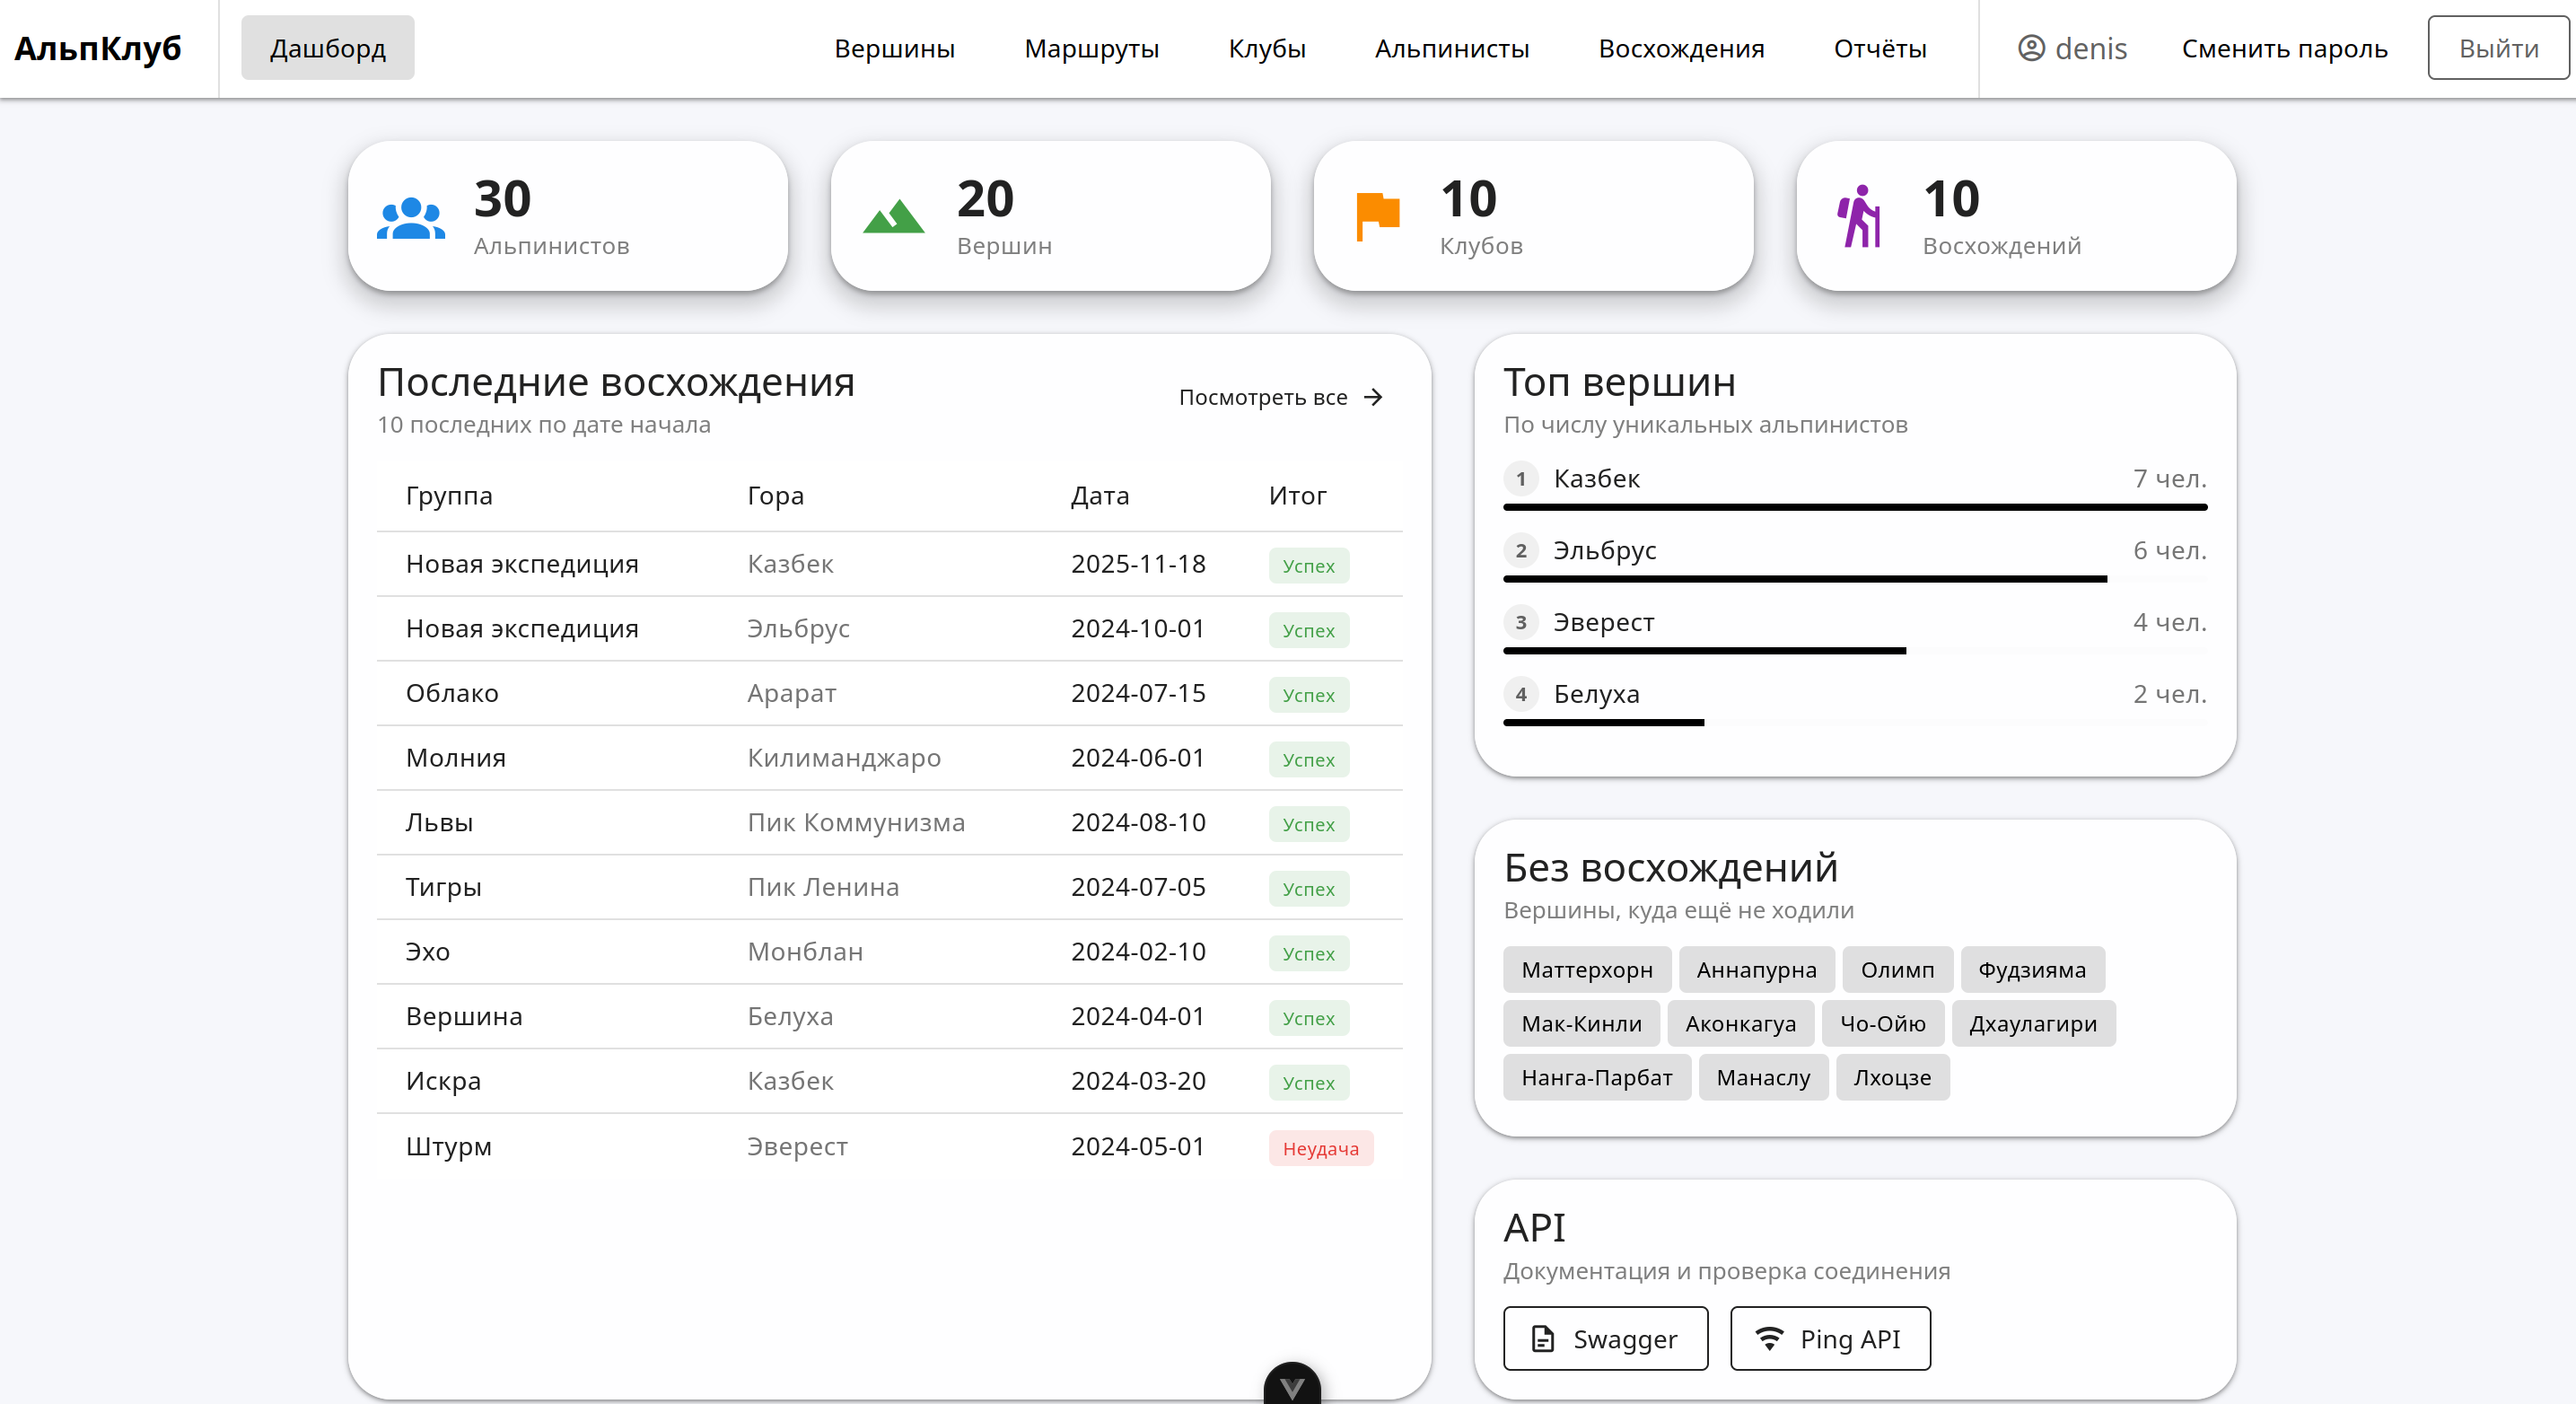This screenshot has height=1404, width=2576.
Task: Open the Вершины menu item
Action: (x=894, y=48)
